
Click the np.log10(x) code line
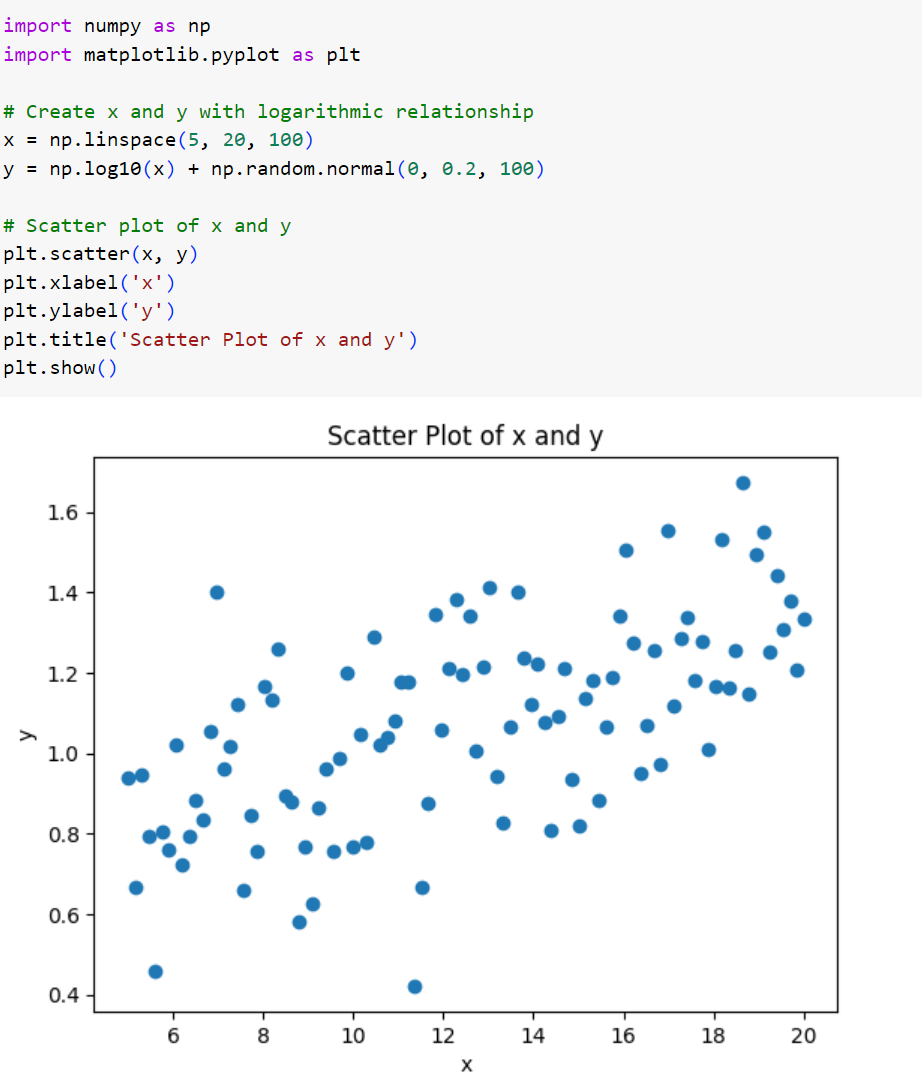coord(274,169)
